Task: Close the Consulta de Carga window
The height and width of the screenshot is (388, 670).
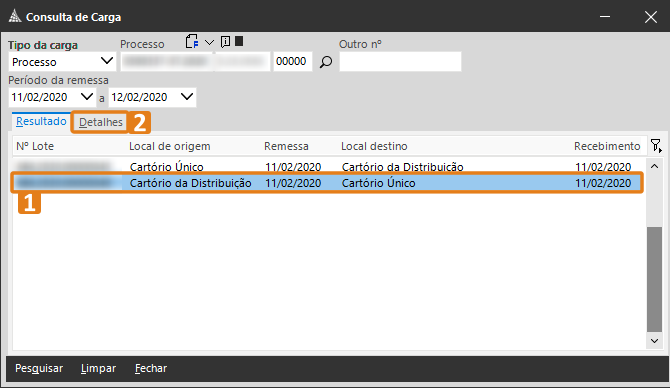Action: click(x=651, y=17)
